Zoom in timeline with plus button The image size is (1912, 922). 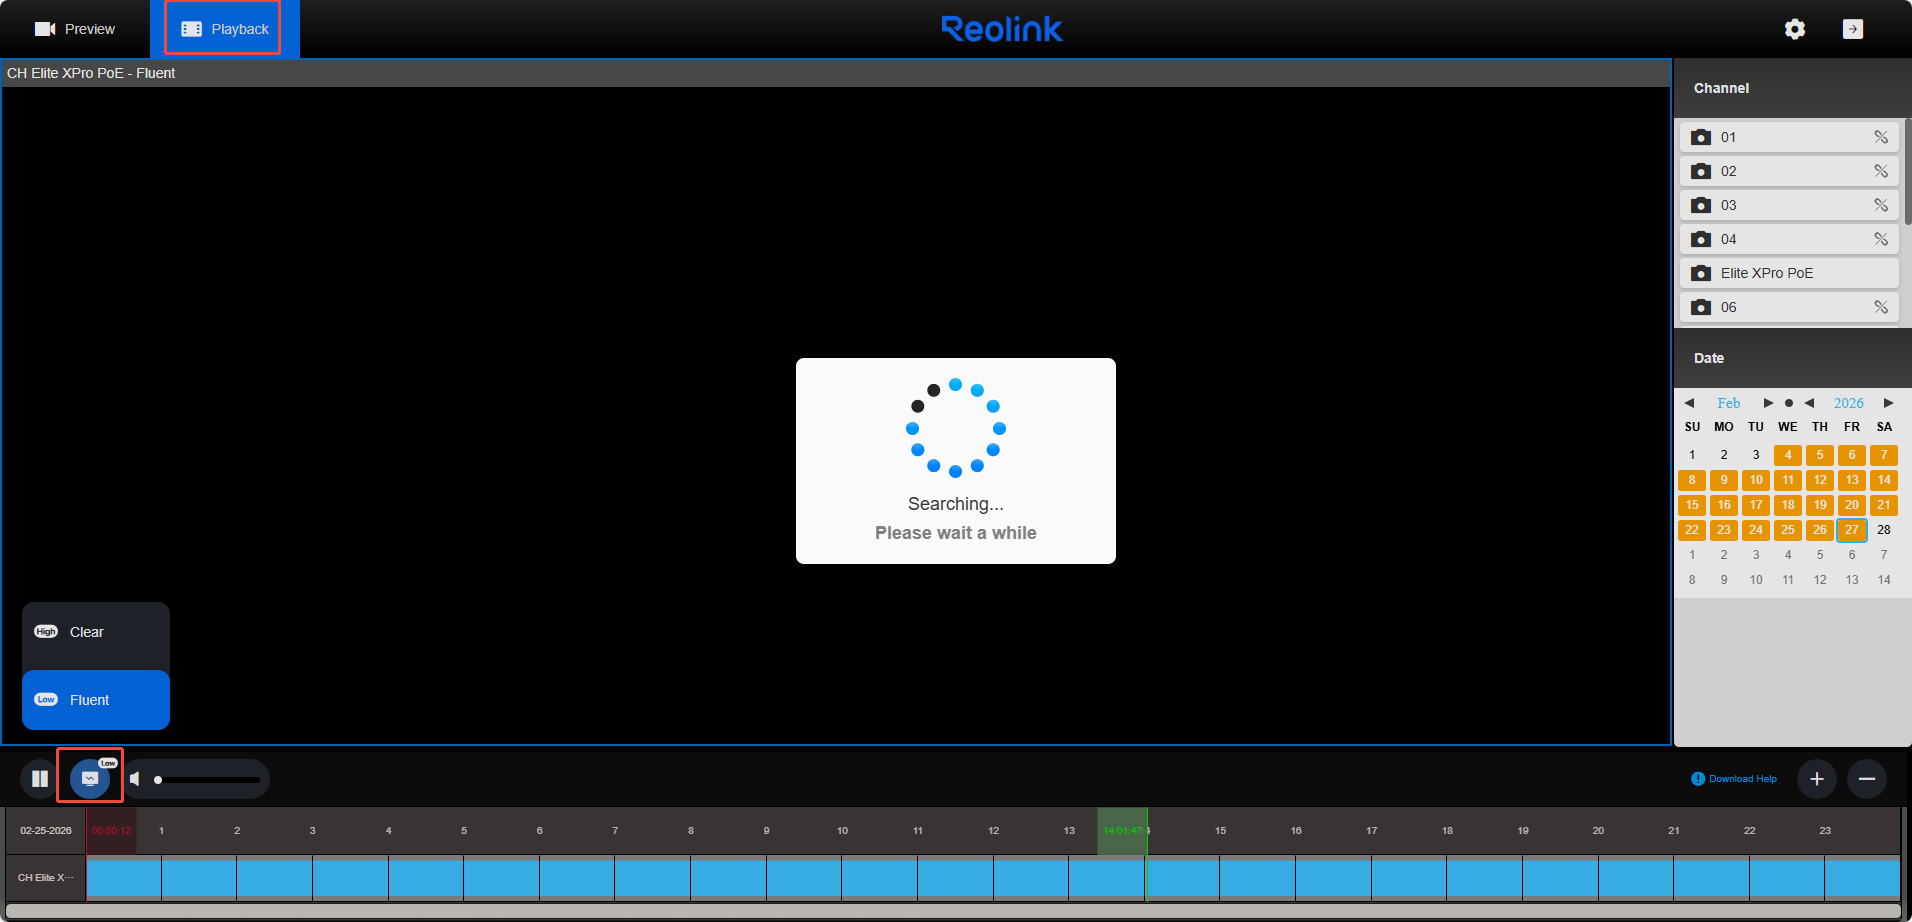(1817, 779)
